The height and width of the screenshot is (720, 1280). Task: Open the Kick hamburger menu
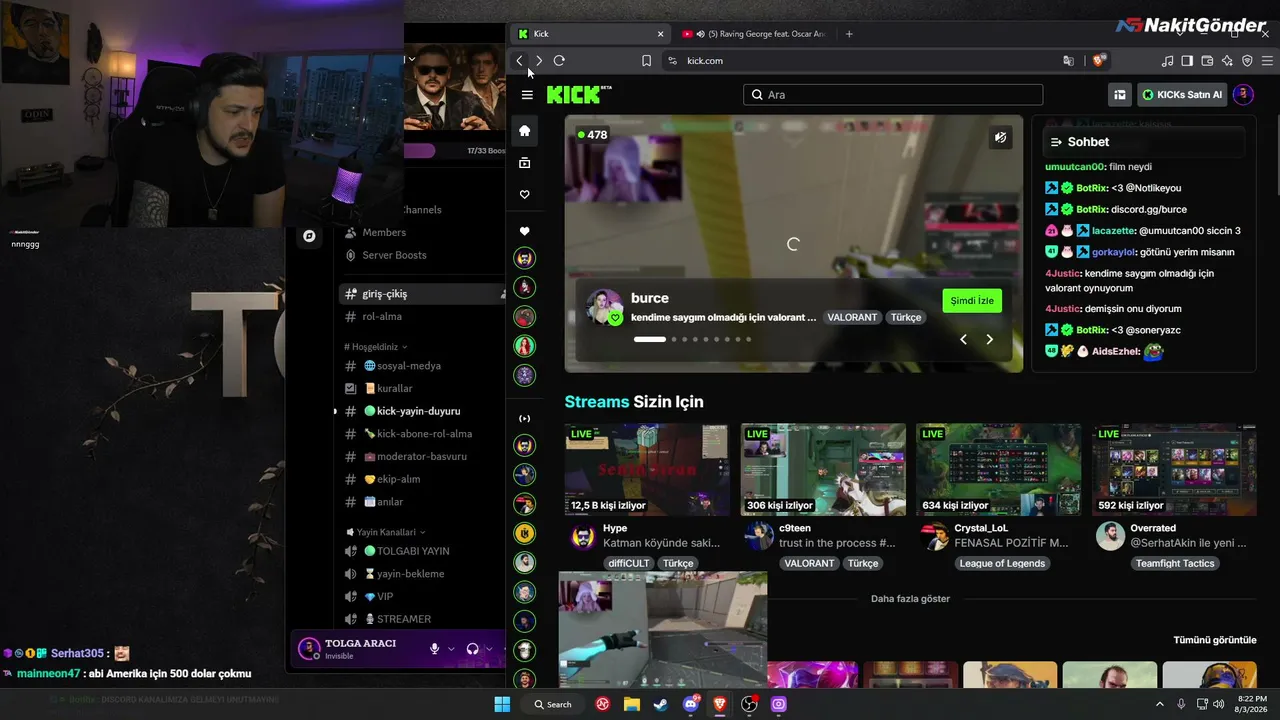click(x=527, y=95)
